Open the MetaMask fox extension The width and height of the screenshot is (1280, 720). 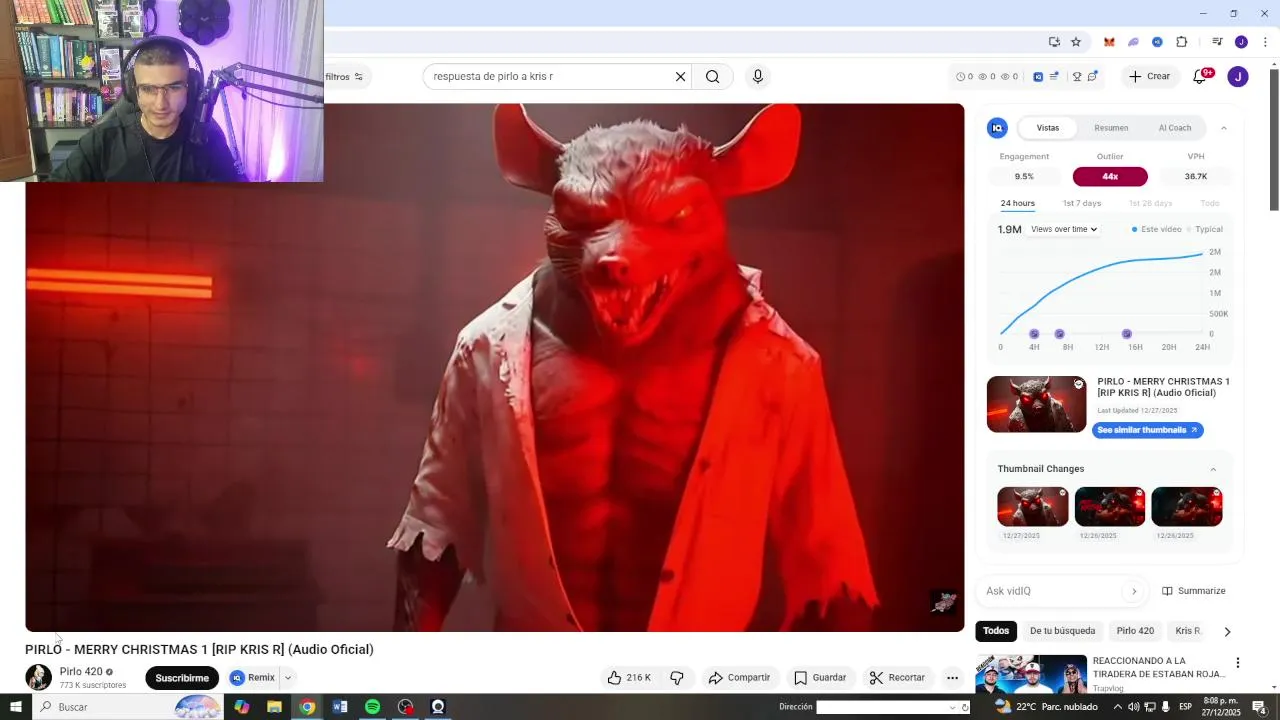point(1109,42)
